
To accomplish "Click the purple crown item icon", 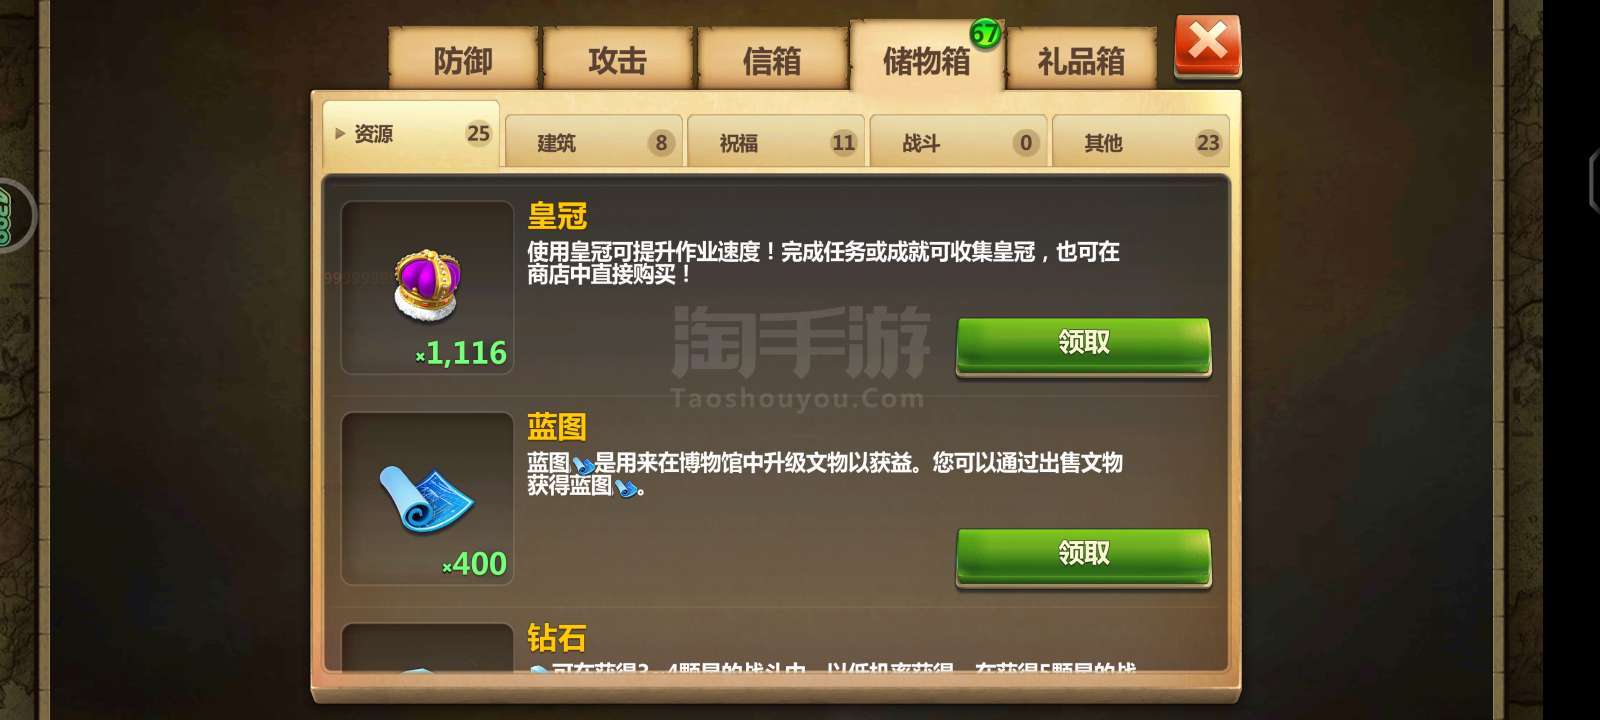I will click(x=427, y=286).
